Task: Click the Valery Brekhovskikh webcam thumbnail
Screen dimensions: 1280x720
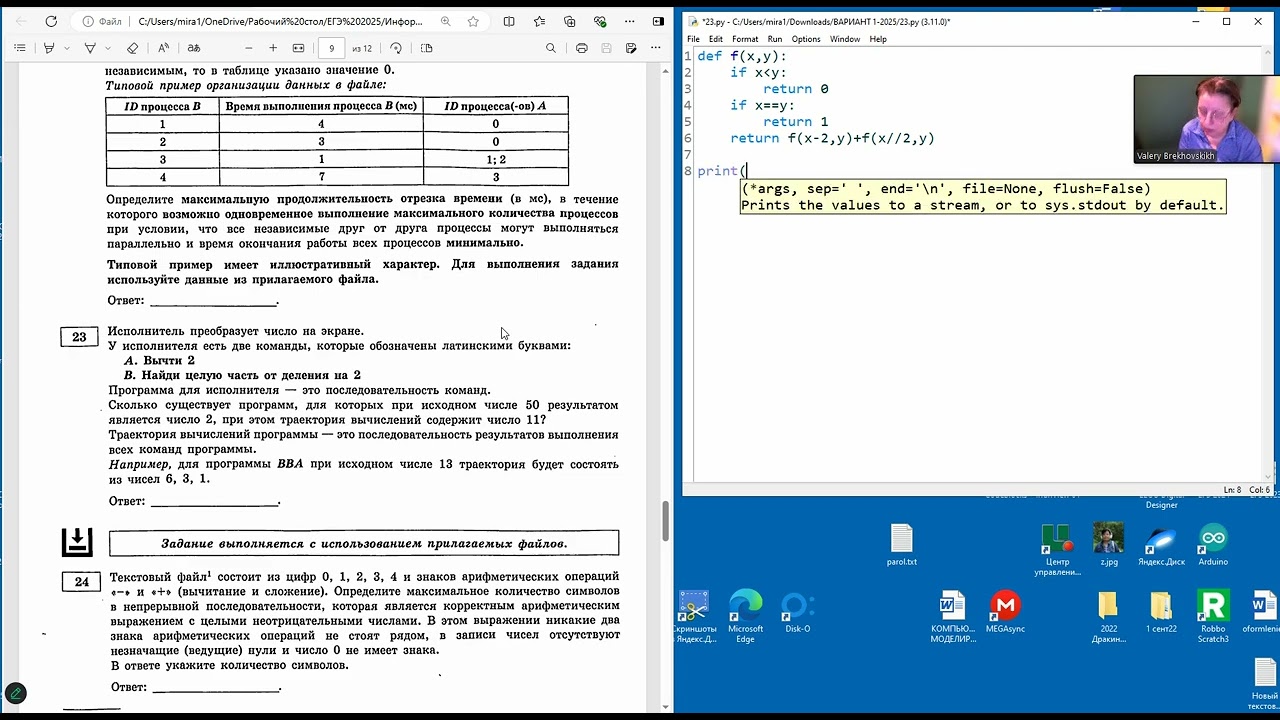Action: tap(1206, 119)
